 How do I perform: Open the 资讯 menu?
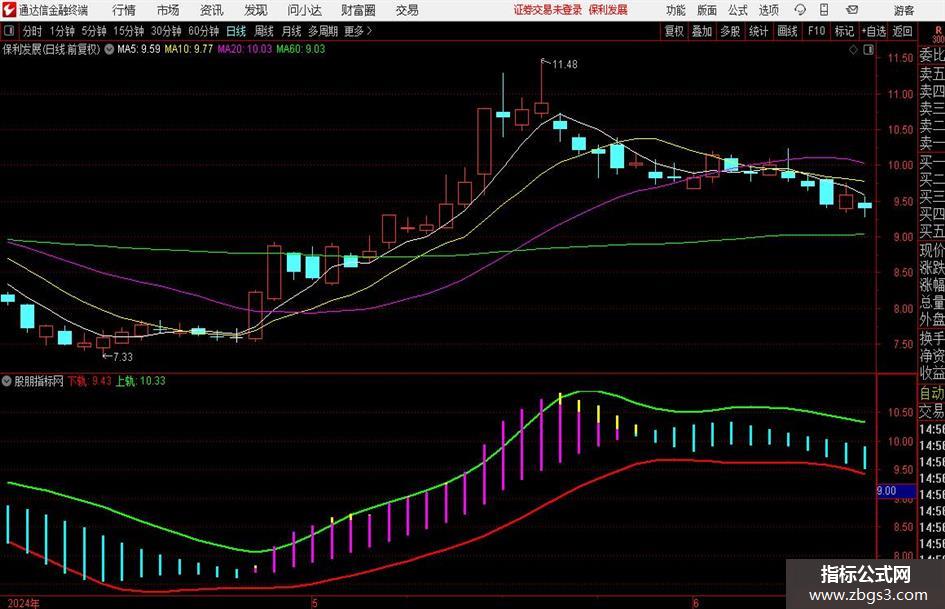[212, 10]
